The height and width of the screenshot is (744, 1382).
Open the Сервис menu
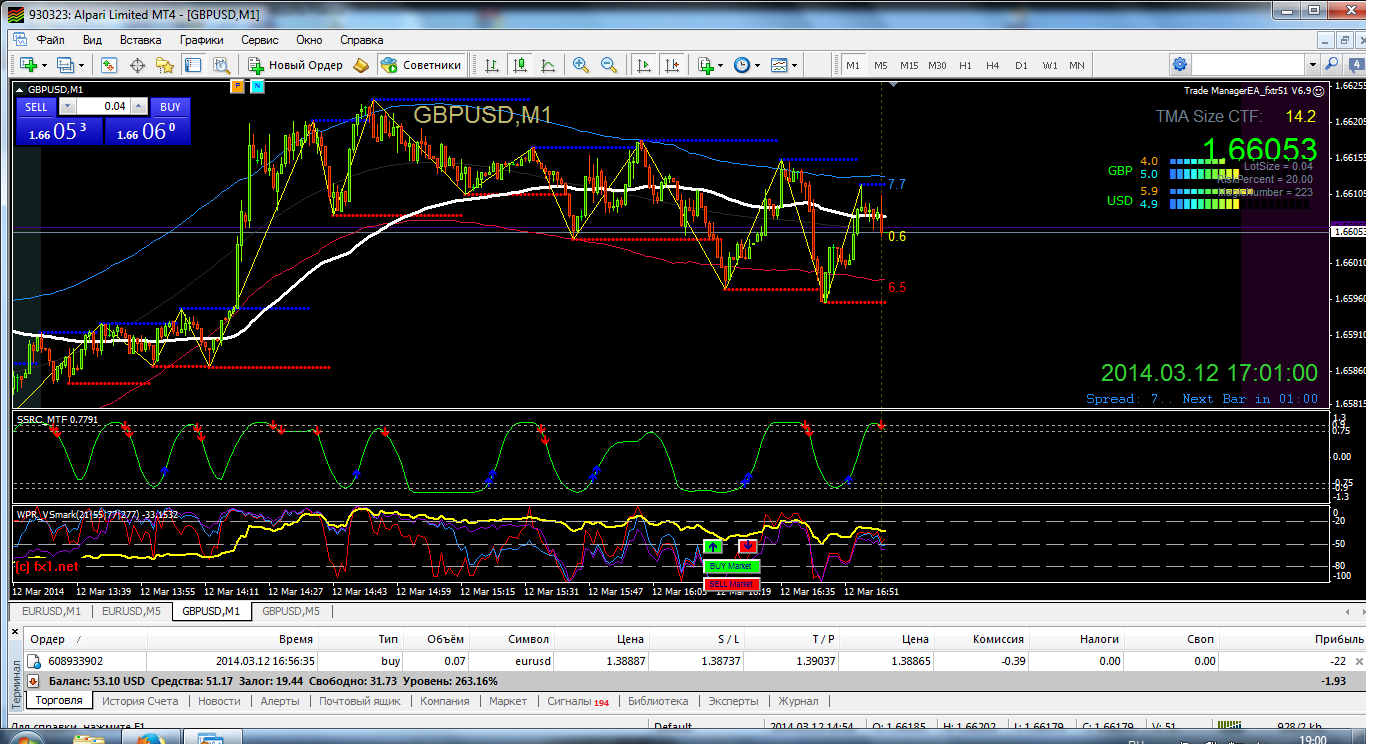tap(260, 40)
